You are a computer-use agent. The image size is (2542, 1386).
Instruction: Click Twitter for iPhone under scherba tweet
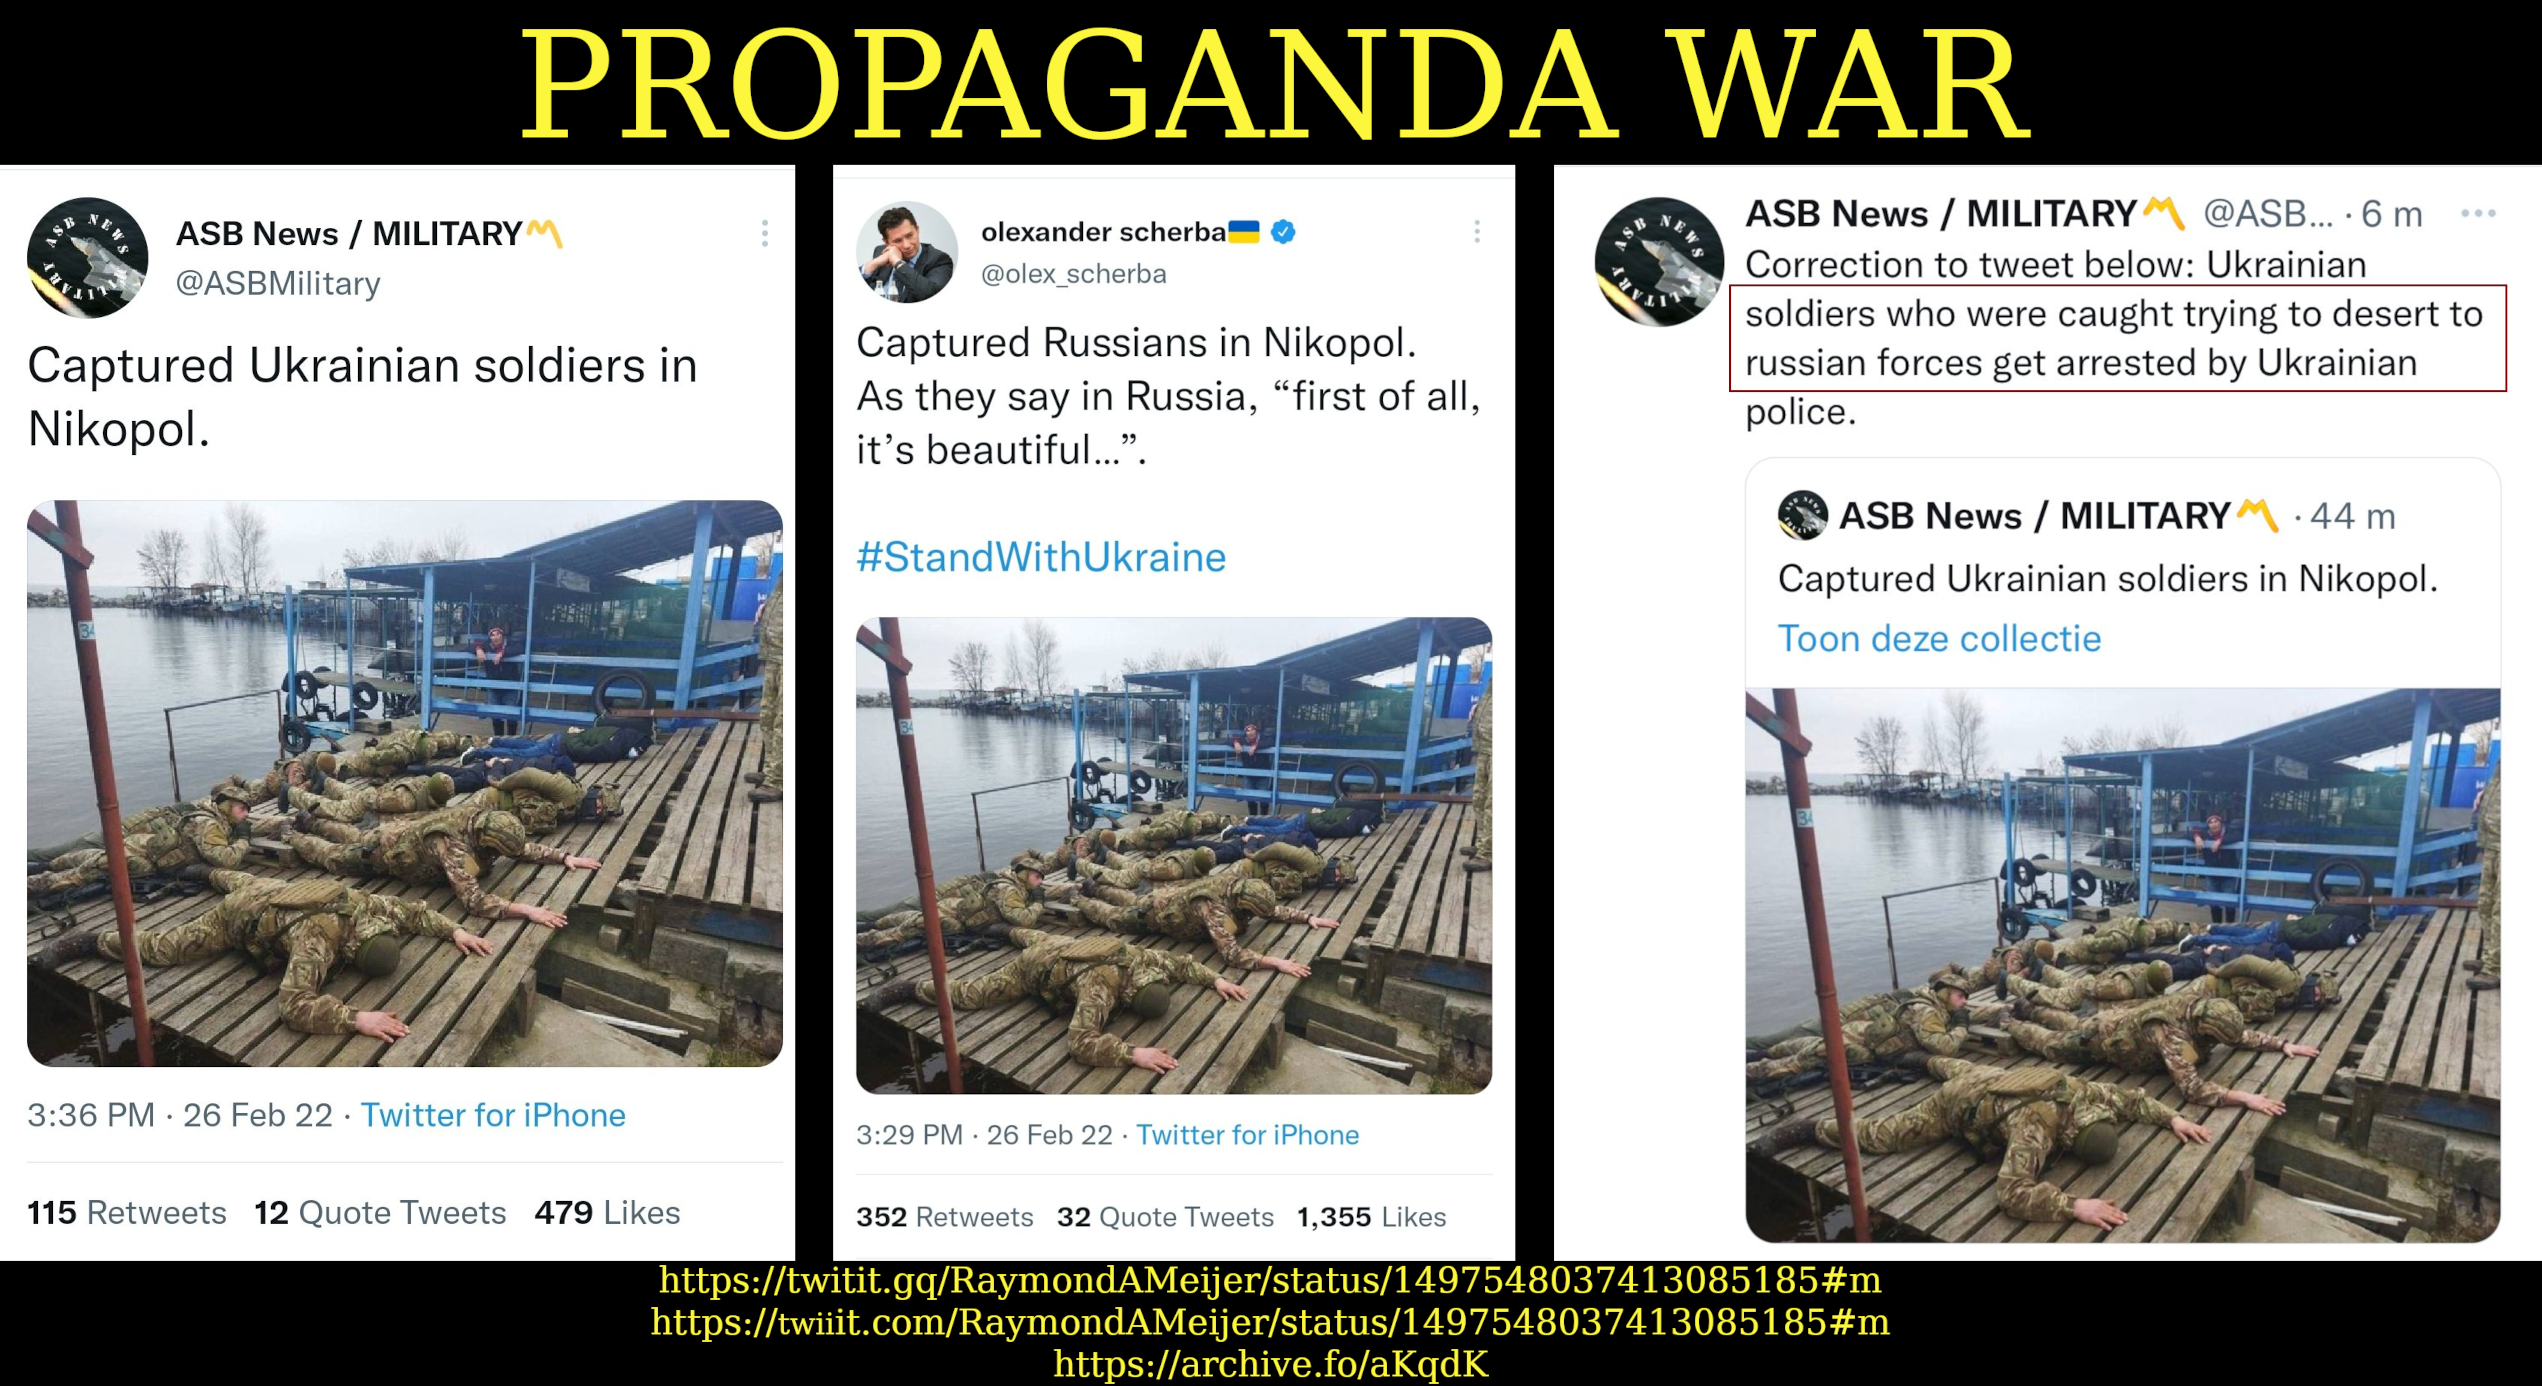[1247, 1135]
